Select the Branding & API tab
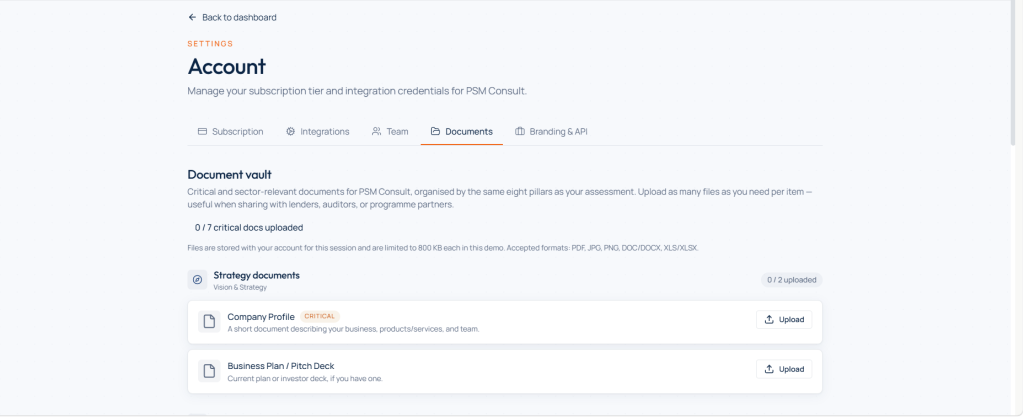This screenshot has width=1024, height=417. 552,131
